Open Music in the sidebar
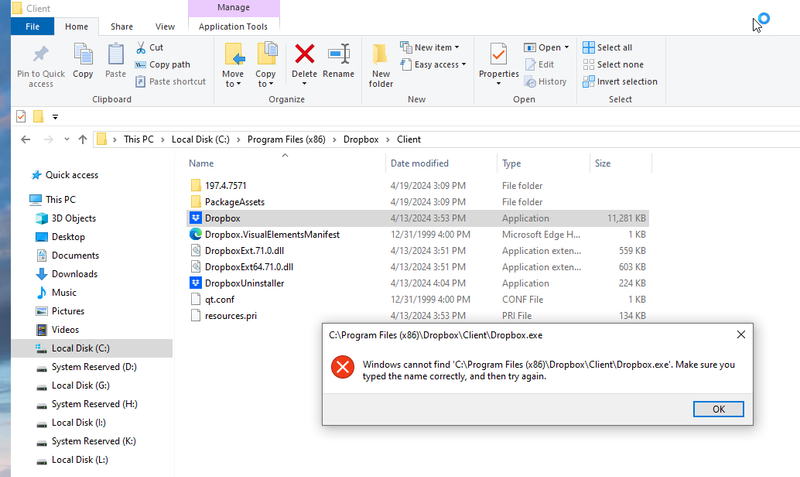The height and width of the screenshot is (477, 800). (64, 292)
